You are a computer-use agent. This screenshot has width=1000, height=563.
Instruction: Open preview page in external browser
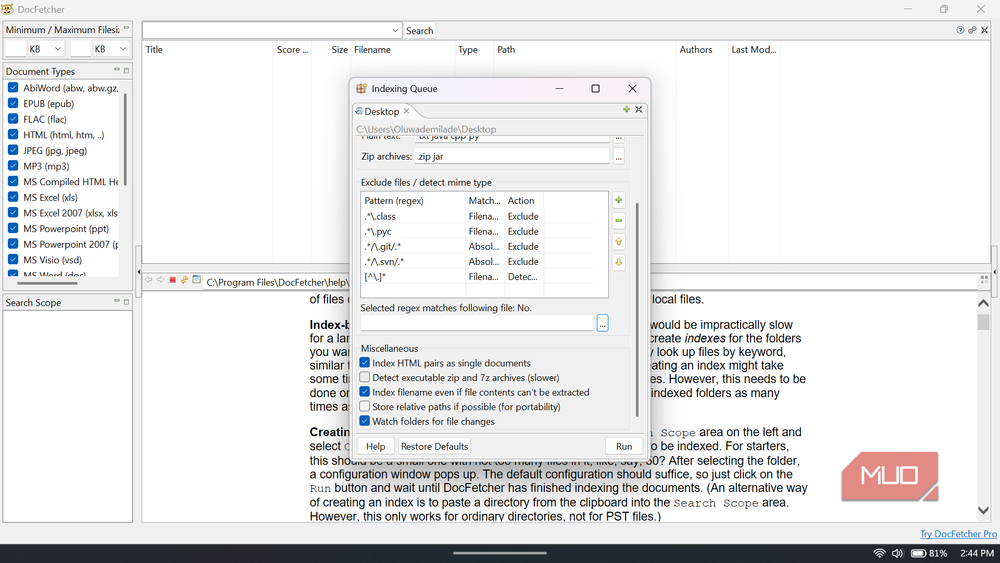coord(196,280)
